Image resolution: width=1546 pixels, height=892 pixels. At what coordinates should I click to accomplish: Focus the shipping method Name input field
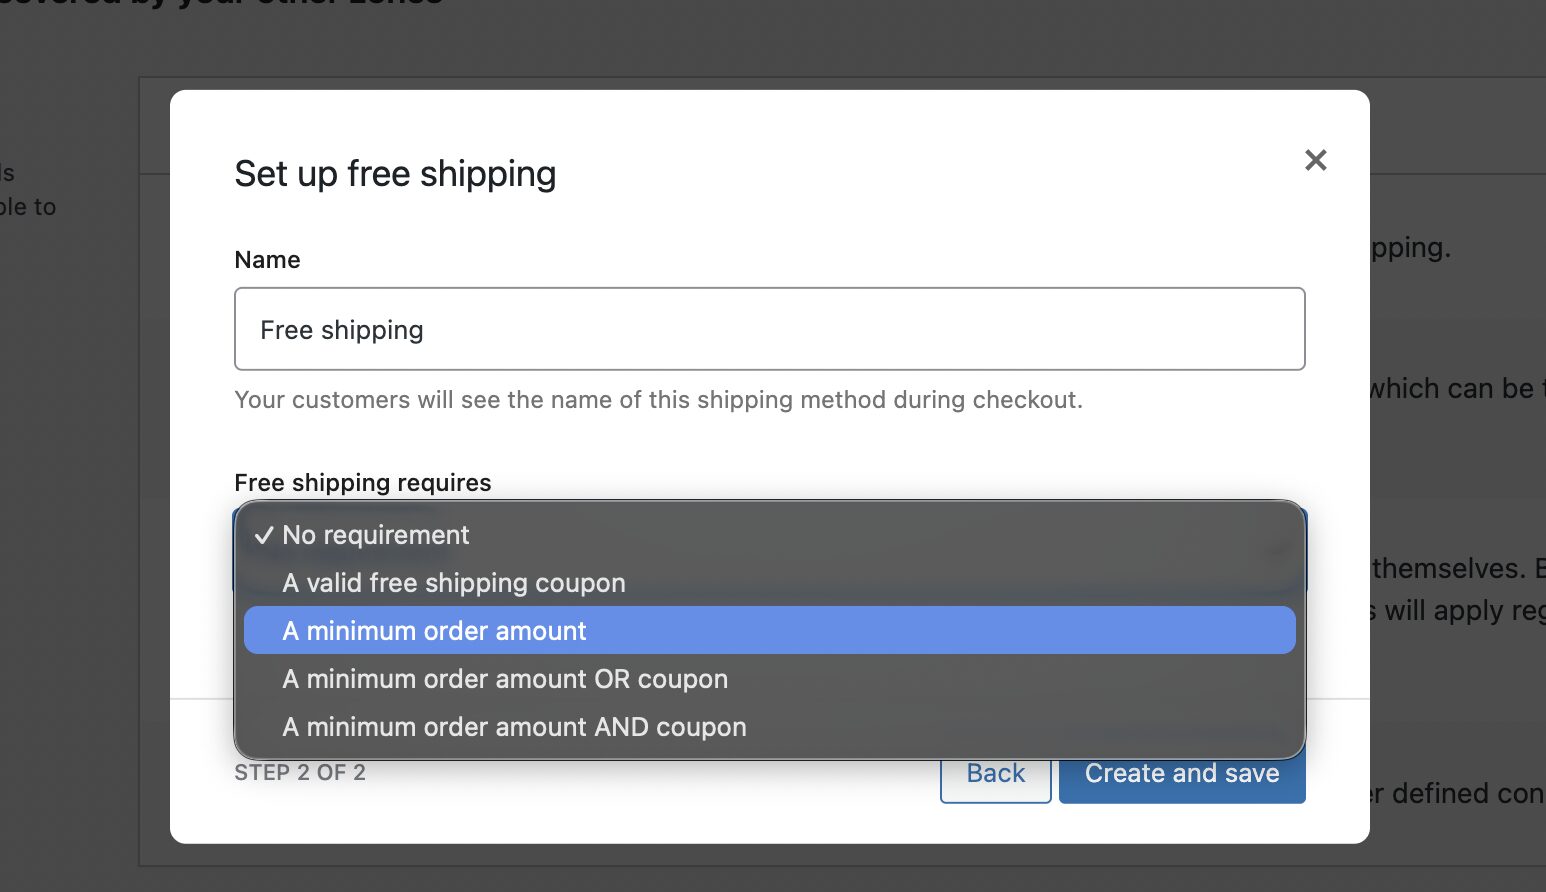click(x=770, y=329)
